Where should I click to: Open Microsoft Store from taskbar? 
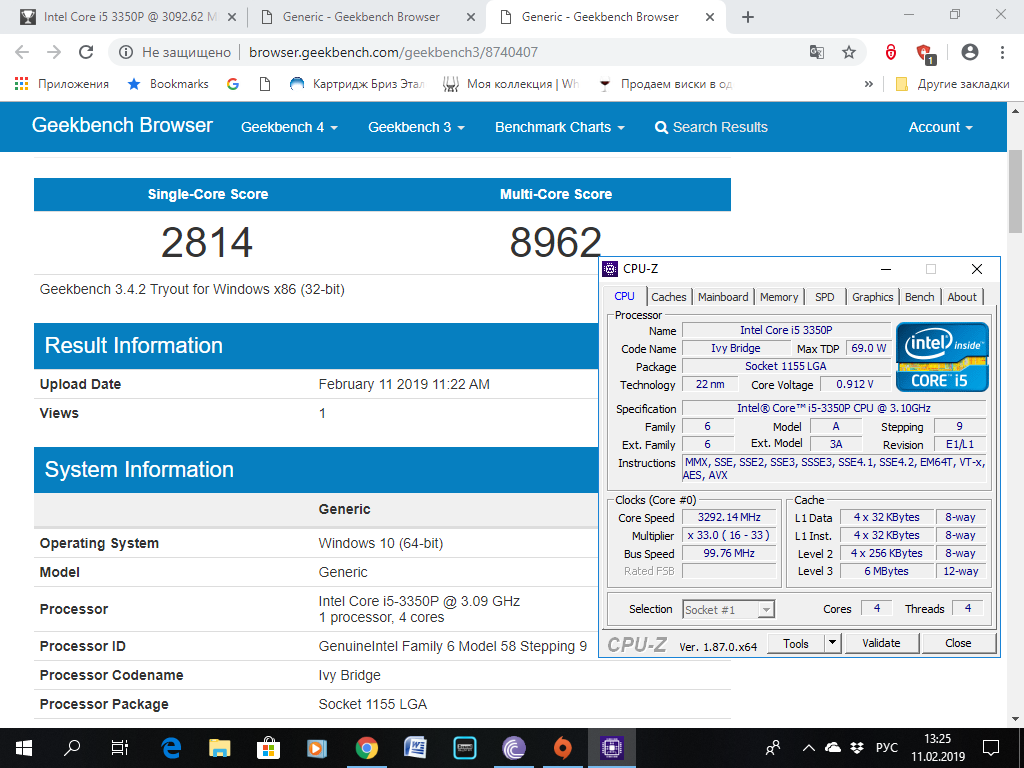(x=268, y=748)
